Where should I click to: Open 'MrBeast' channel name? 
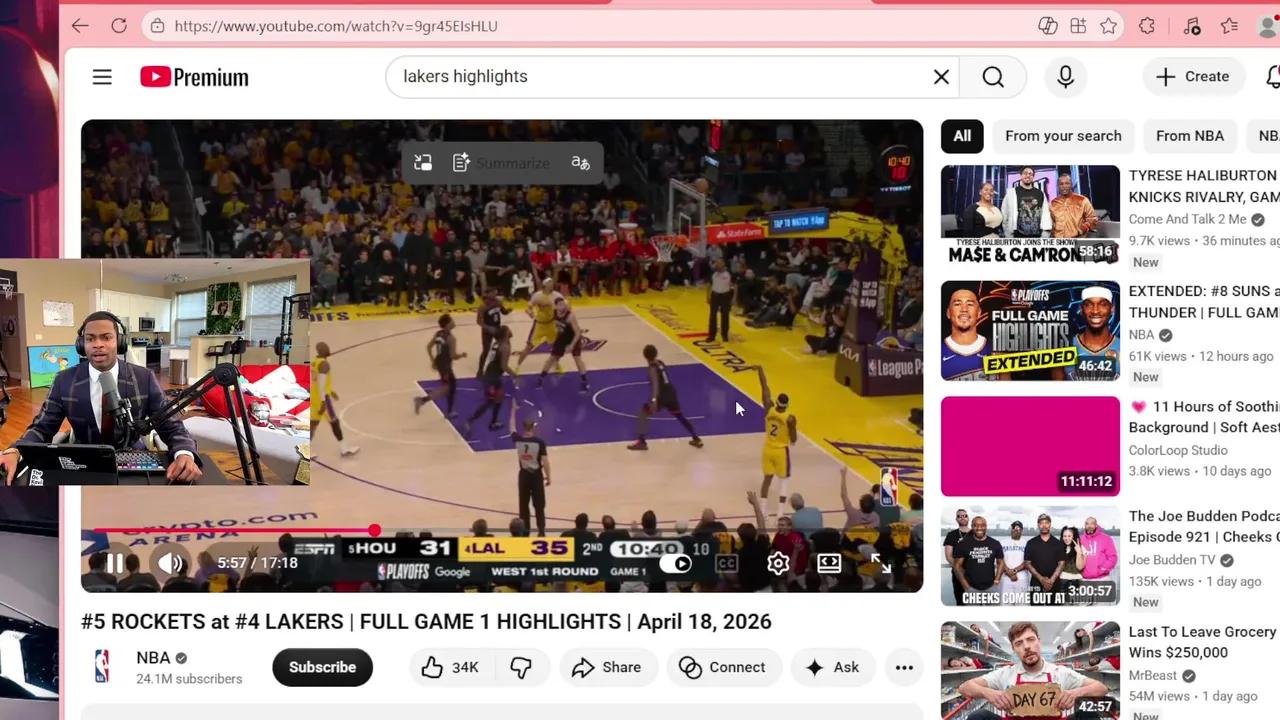1155,676
